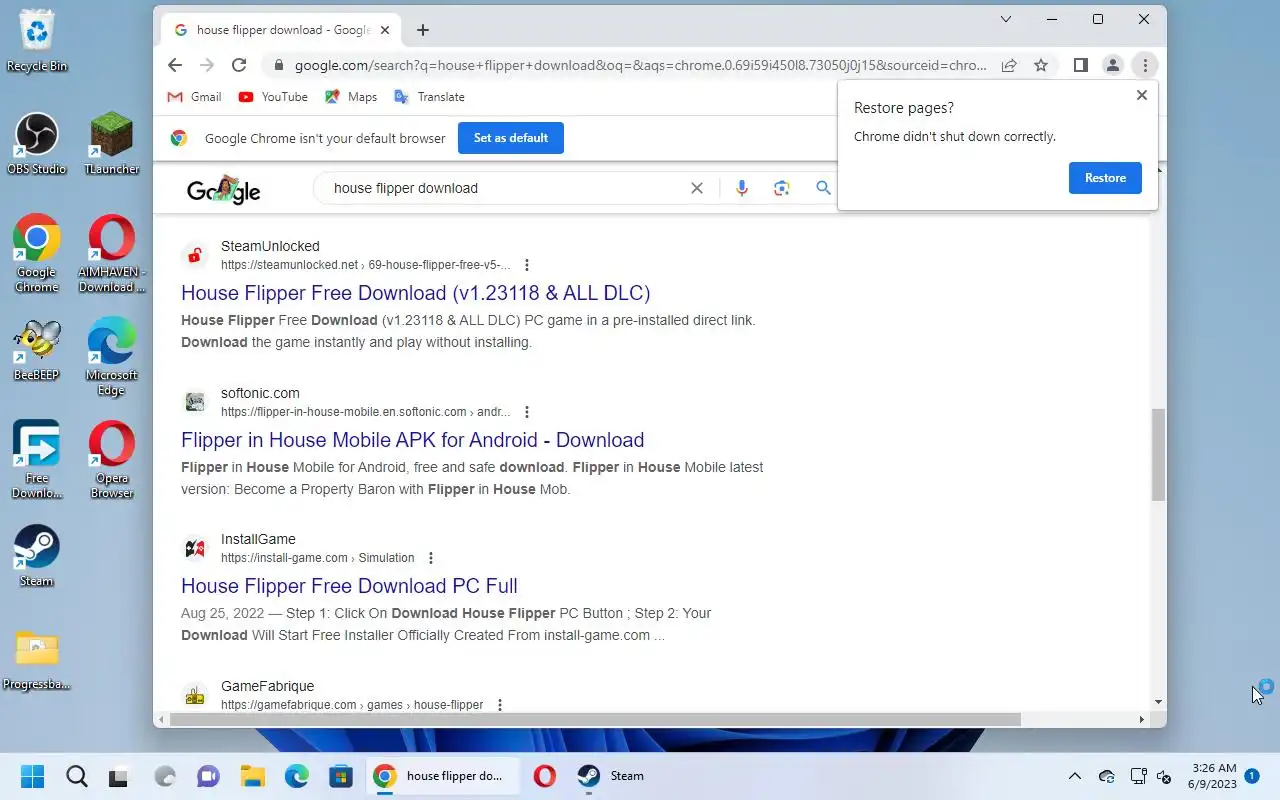
Task: Open YouTube bookmark
Action: click(x=273, y=97)
